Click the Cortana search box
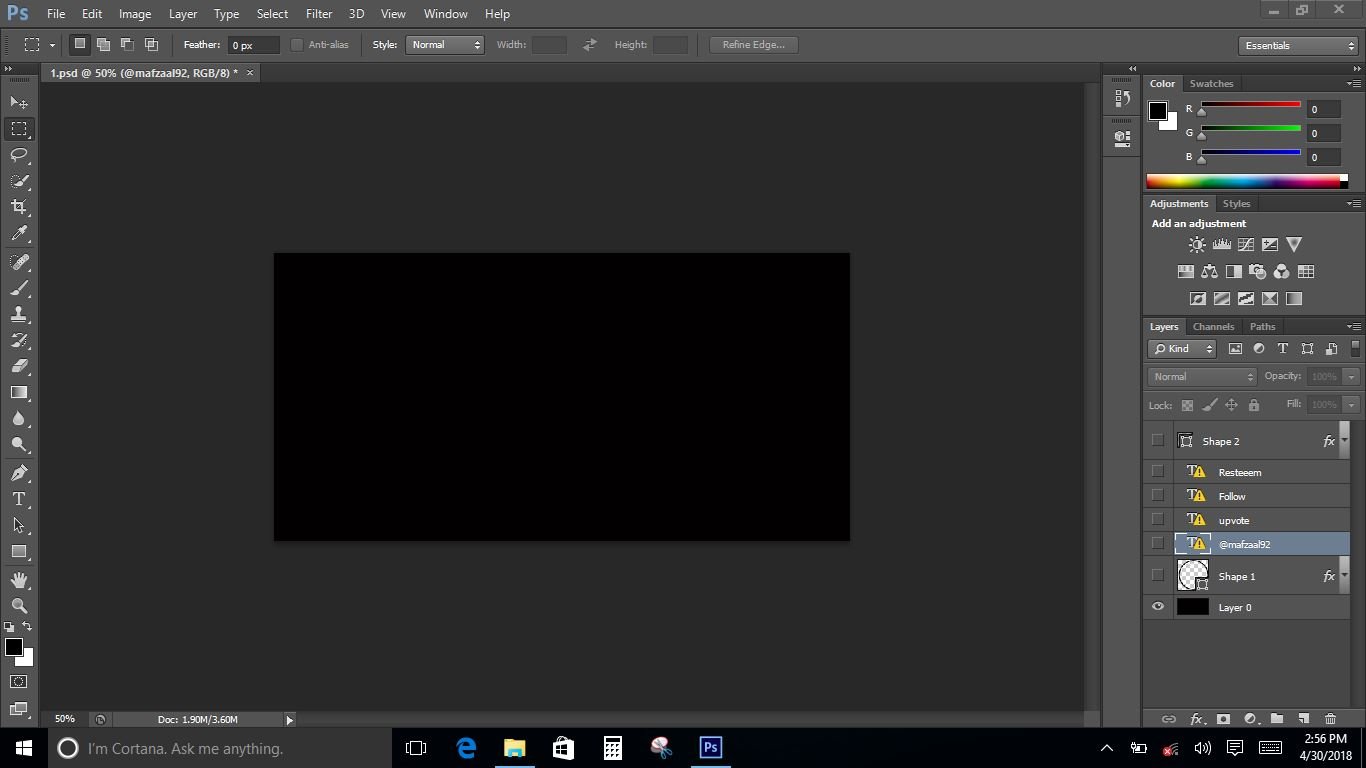Viewport: 1366px width, 768px height. pyautogui.click(x=219, y=748)
